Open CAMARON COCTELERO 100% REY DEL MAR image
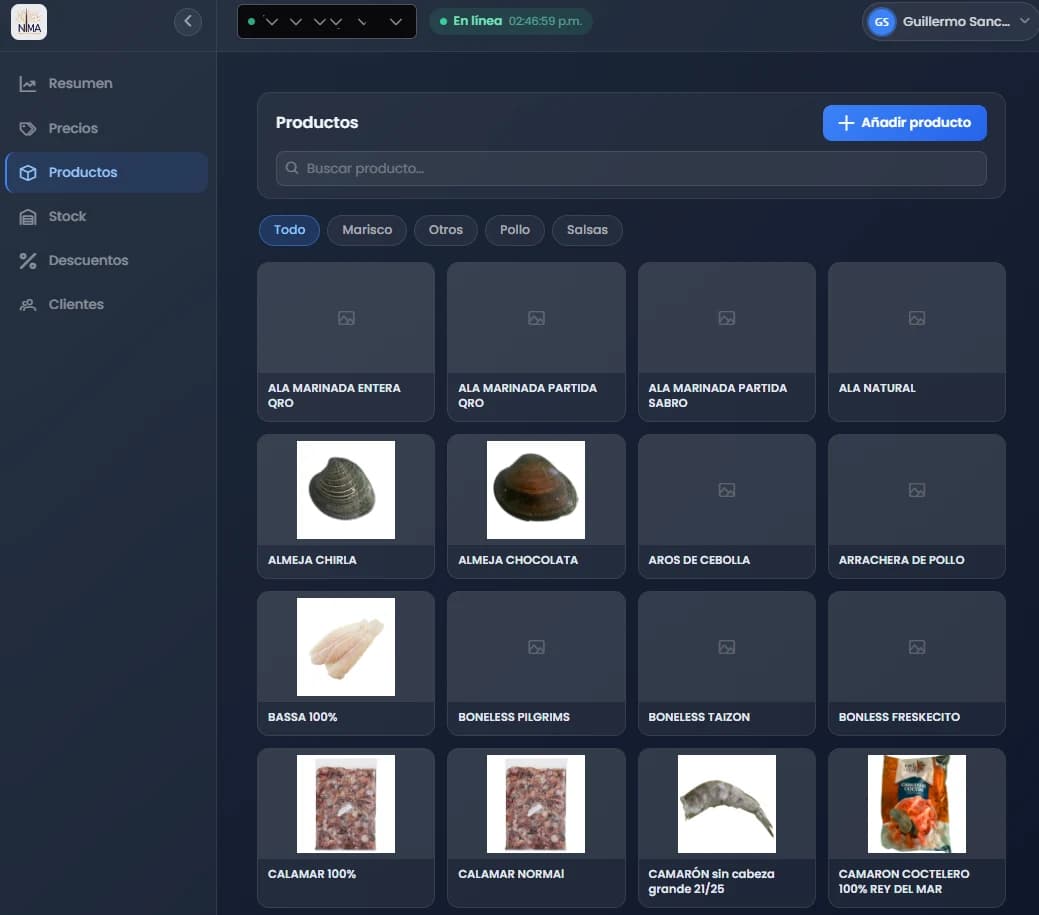Image resolution: width=1039 pixels, height=915 pixels. click(917, 804)
